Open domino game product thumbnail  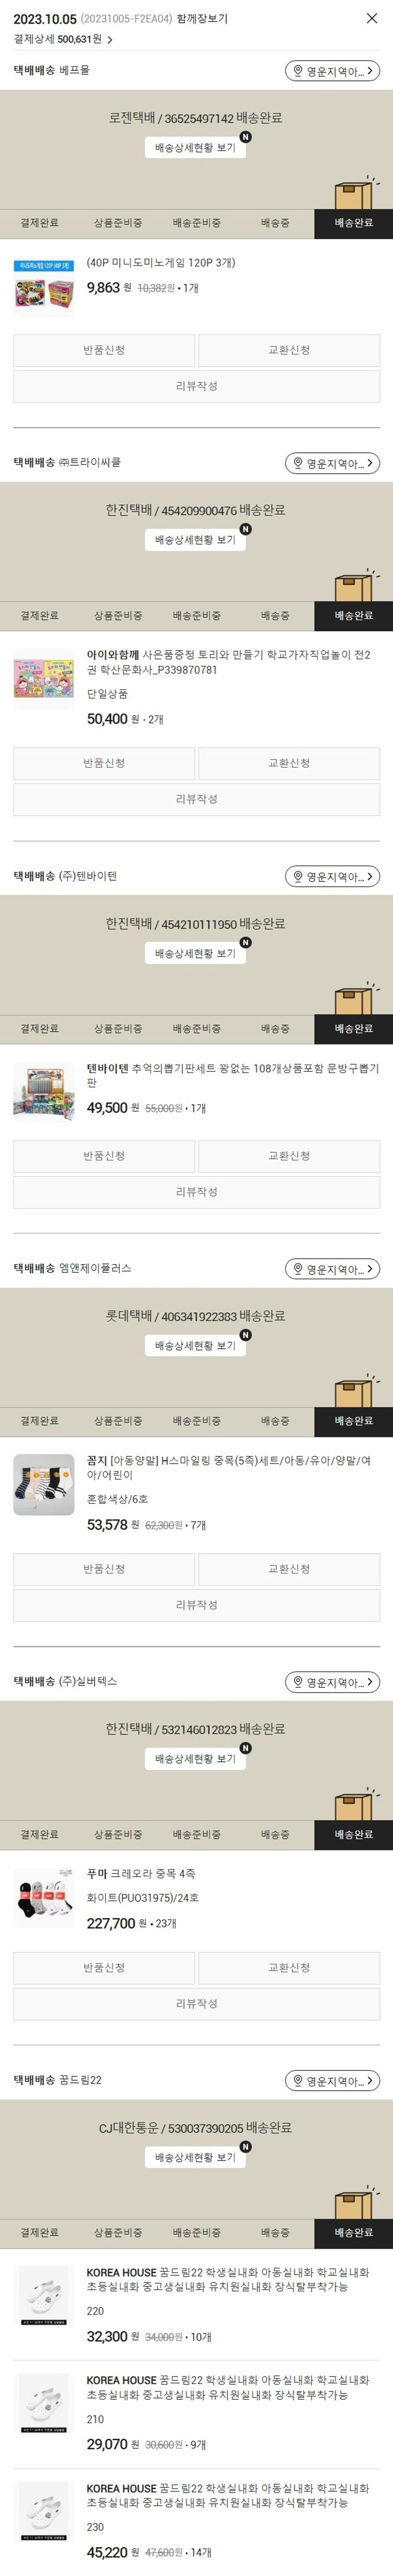click(44, 286)
